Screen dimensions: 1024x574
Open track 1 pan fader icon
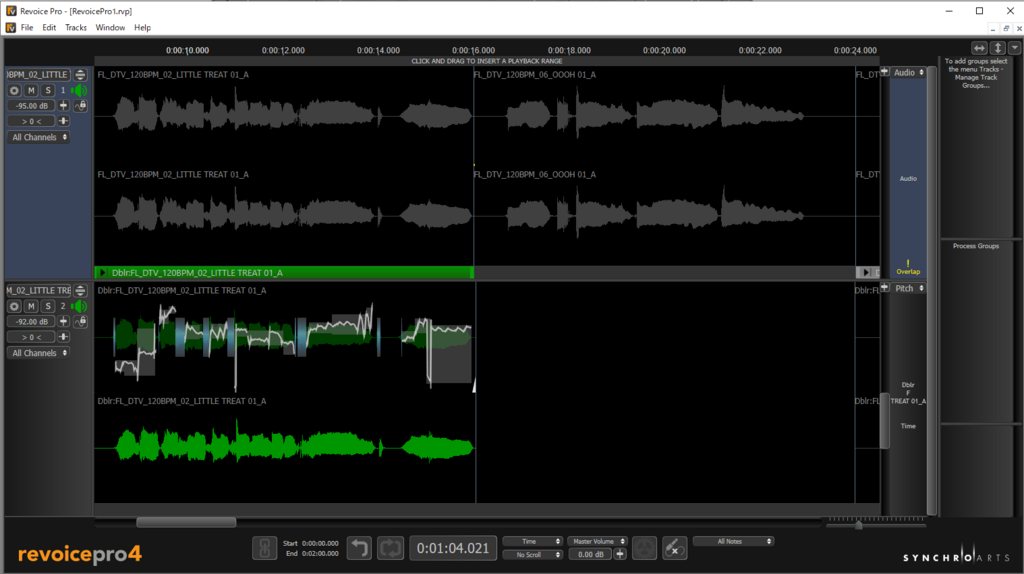(x=63, y=121)
